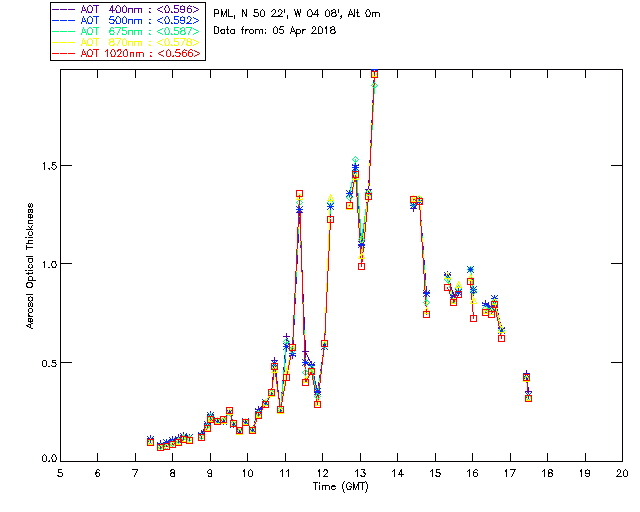This screenshot has width=640, height=512.
Task: Click the x-axis label 10
Action: 247,473
